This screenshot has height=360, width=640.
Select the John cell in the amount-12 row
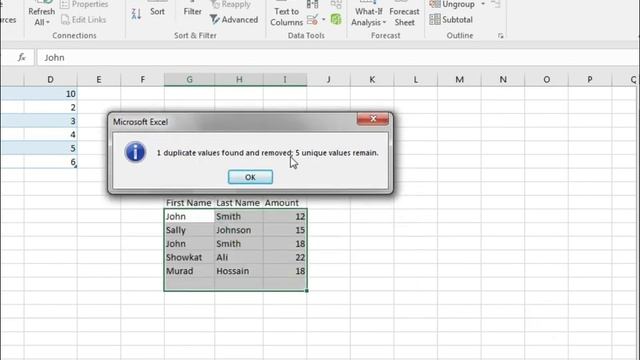[x=189, y=217]
